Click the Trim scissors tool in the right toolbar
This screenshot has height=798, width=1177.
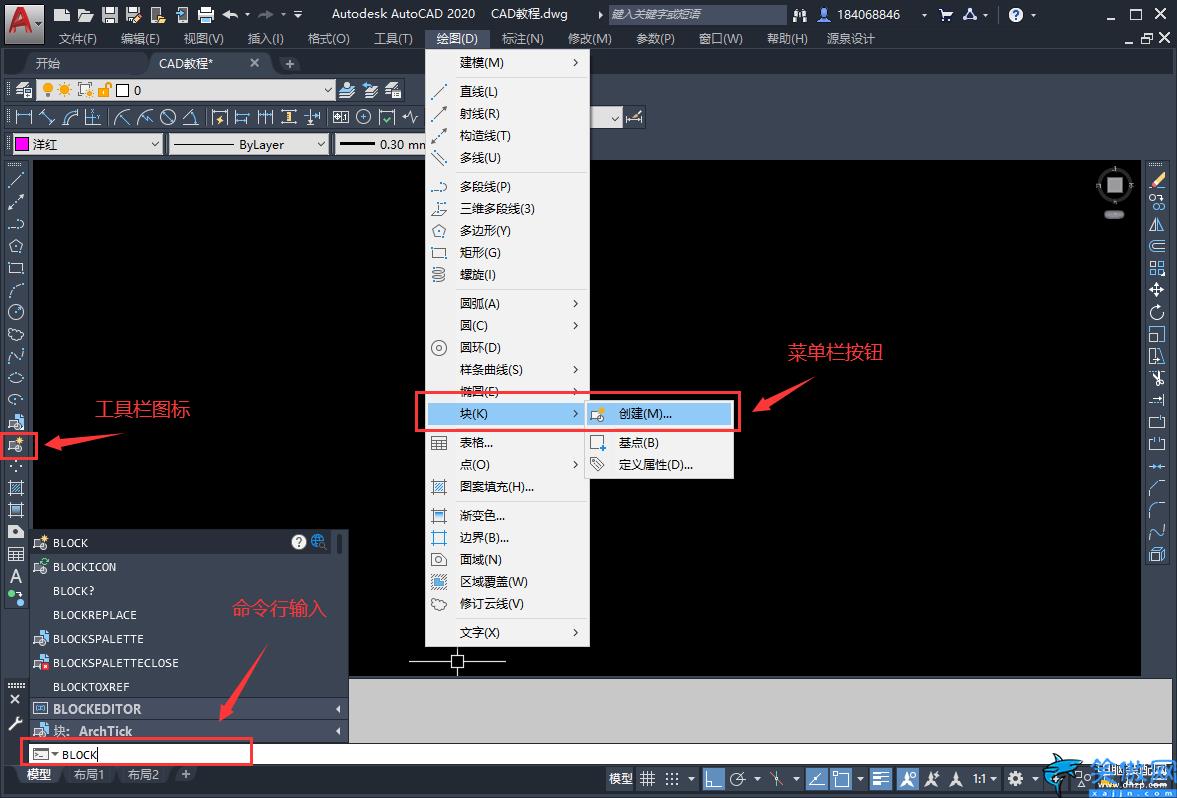point(1157,378)
